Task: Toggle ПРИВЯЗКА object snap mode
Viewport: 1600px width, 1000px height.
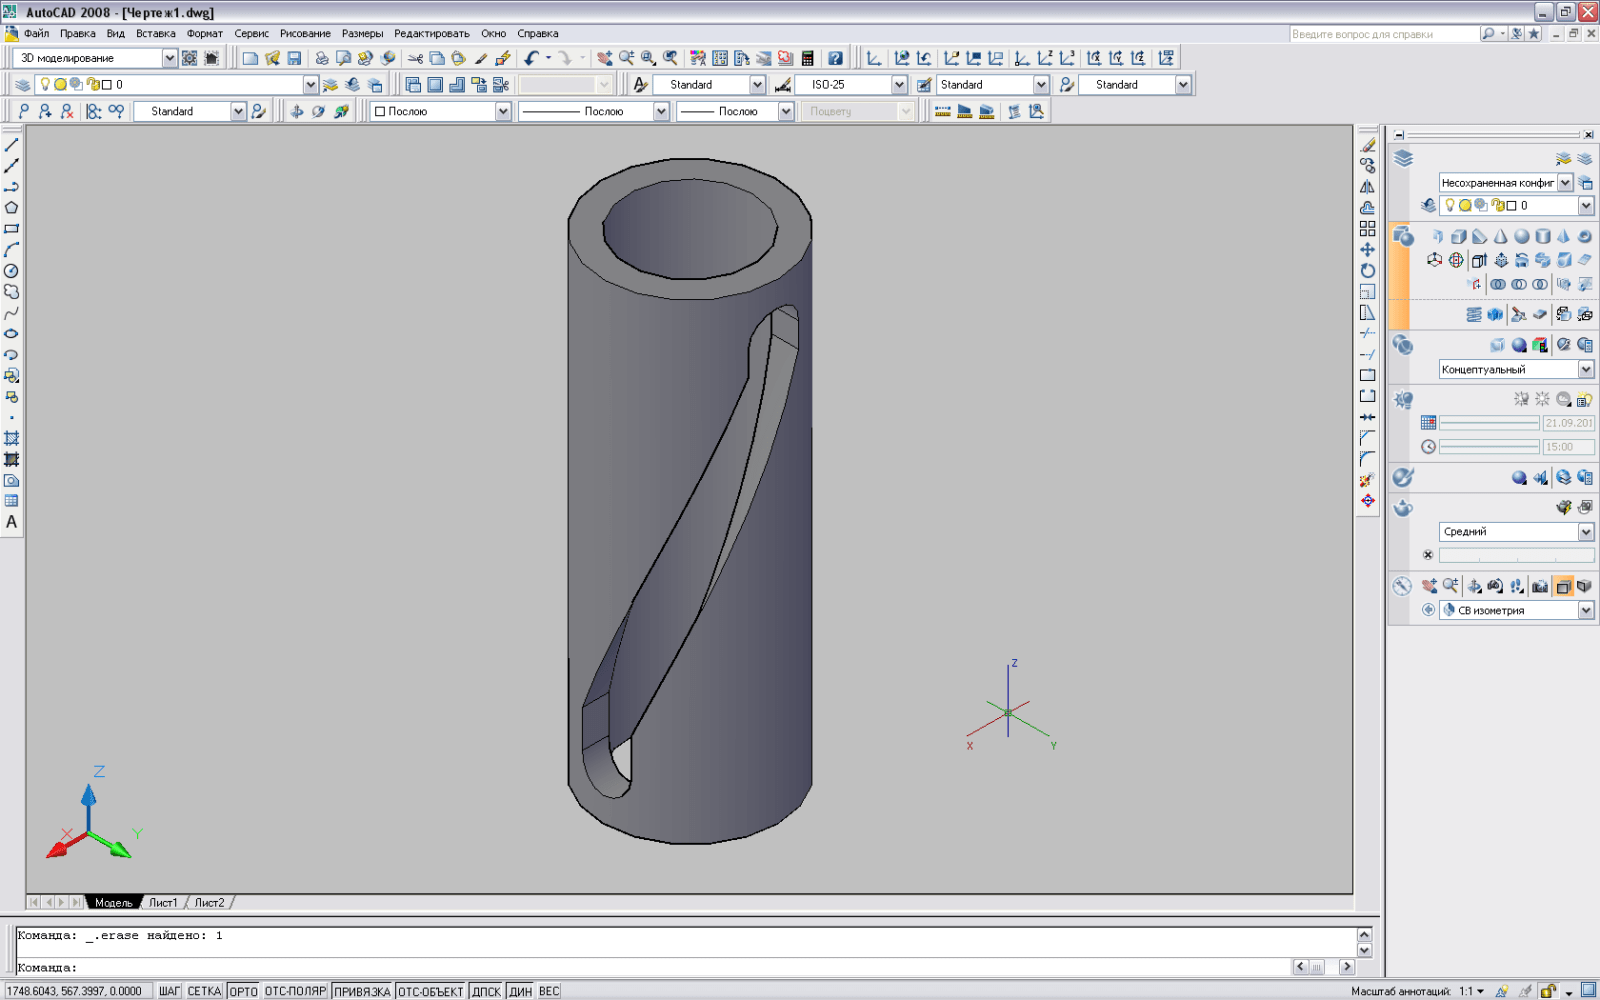Action: pyautogui.click(x=362, y=991)
